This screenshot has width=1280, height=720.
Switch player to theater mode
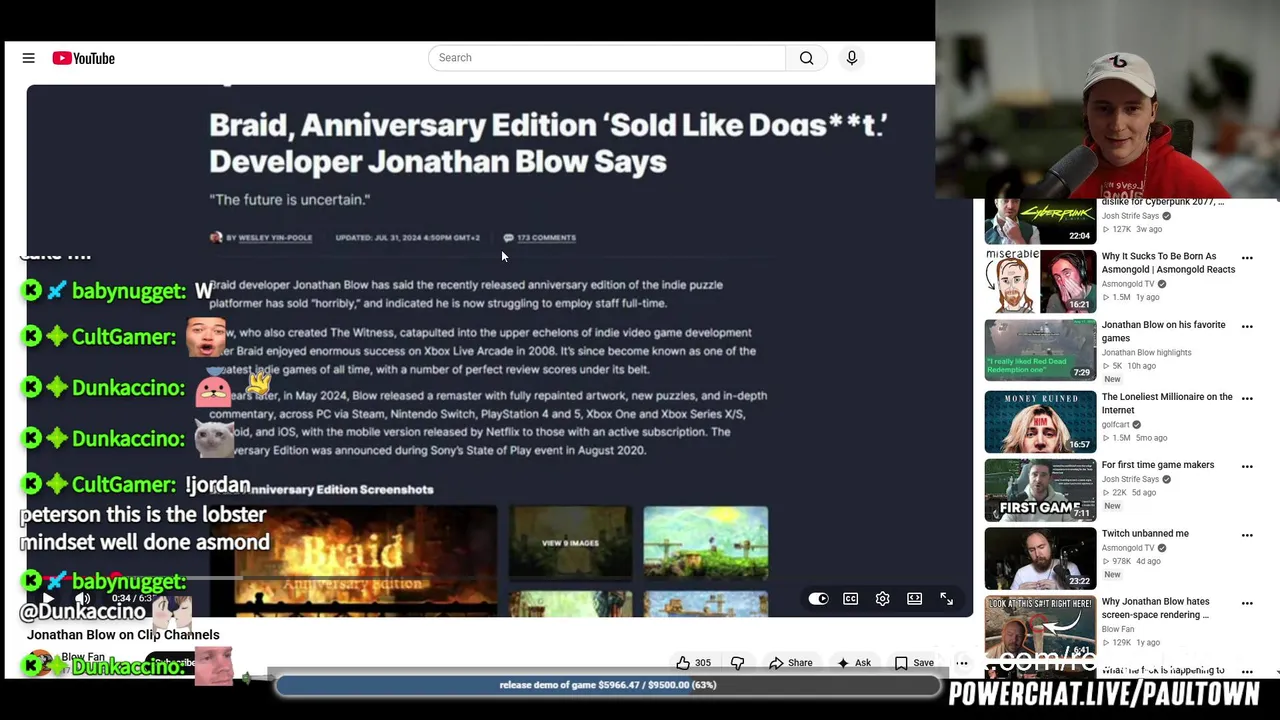pos(914,599)
